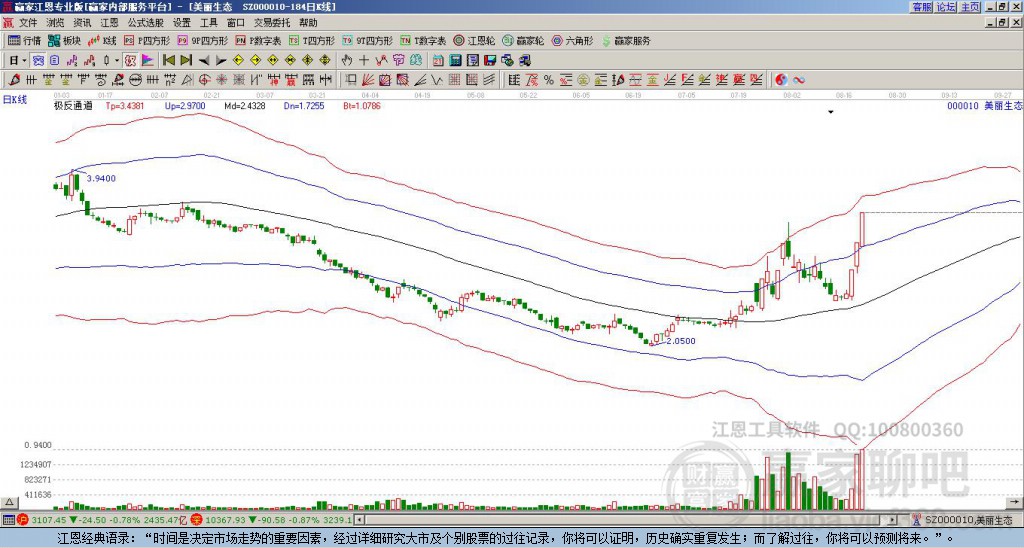This screenshot has height=548, width=1024.
Task: Click the table grid icon in status bar
Action: [x=8, y=520]
